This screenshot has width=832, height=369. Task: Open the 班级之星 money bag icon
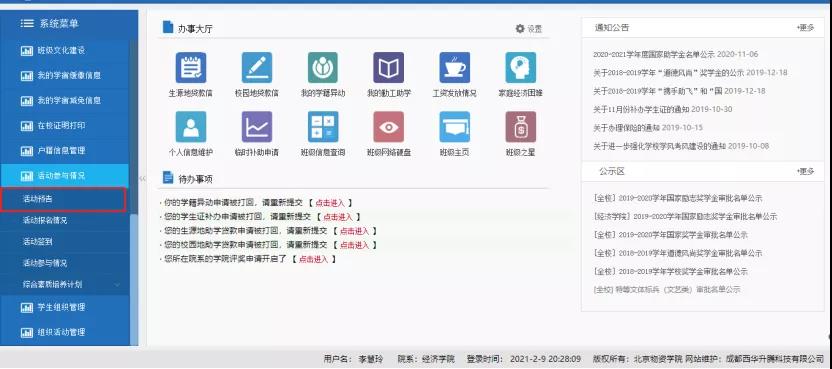(521, 127)
